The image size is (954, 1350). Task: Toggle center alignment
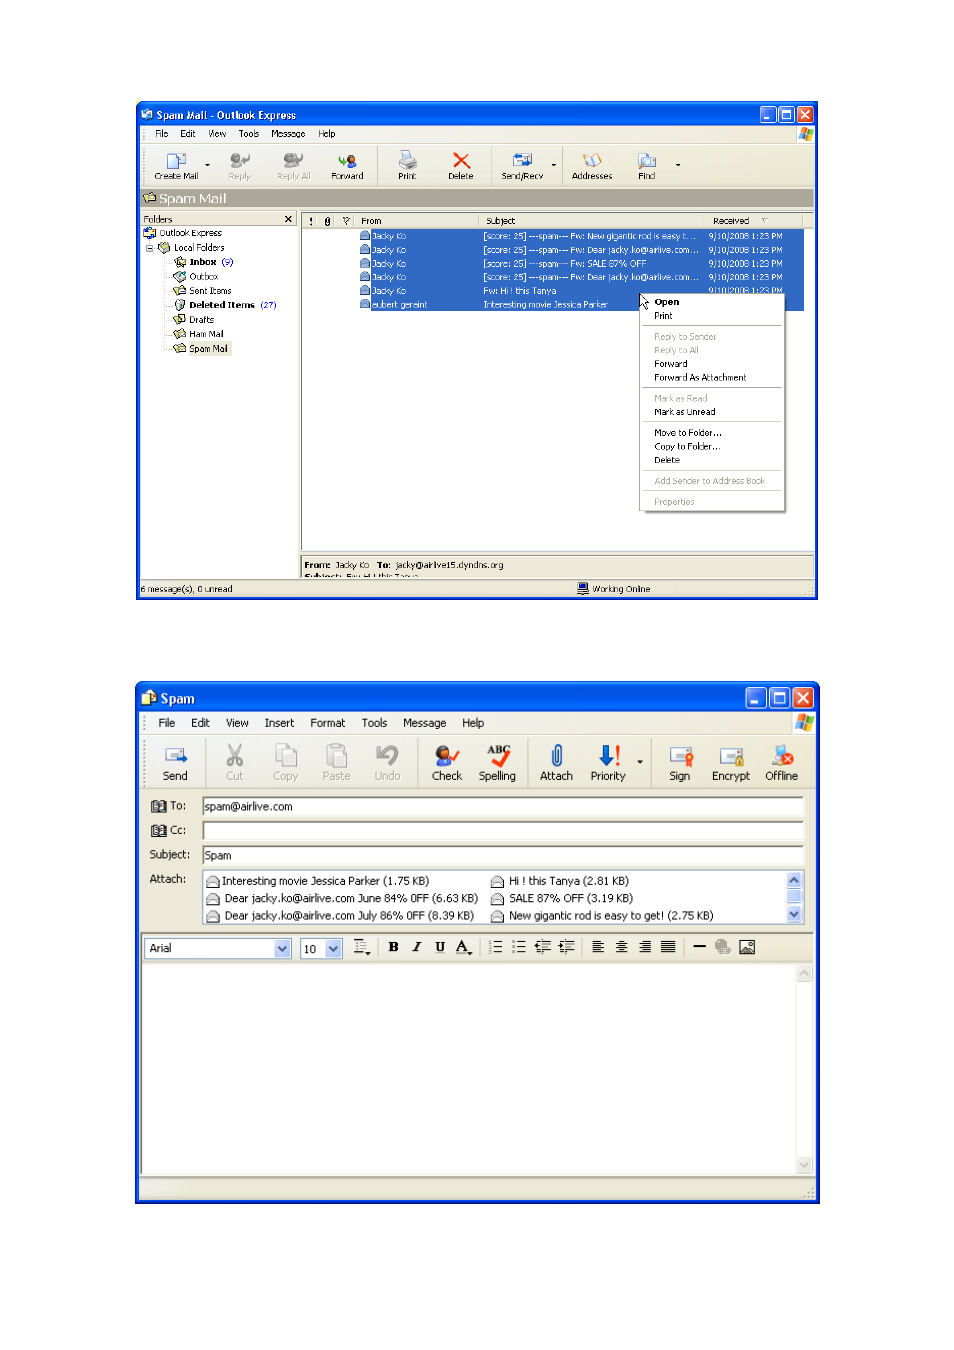(x=621, y=947)
